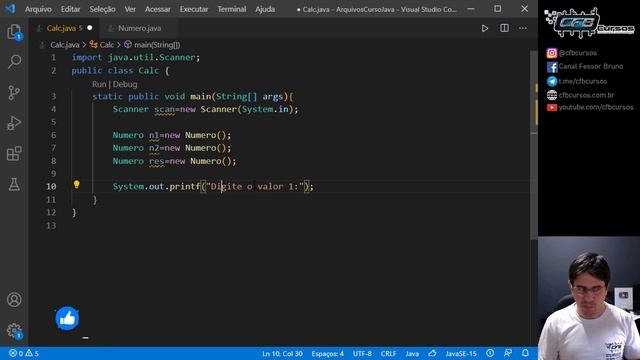
Task: Switch to the Calc.java tab
Action: pos(64,28)
